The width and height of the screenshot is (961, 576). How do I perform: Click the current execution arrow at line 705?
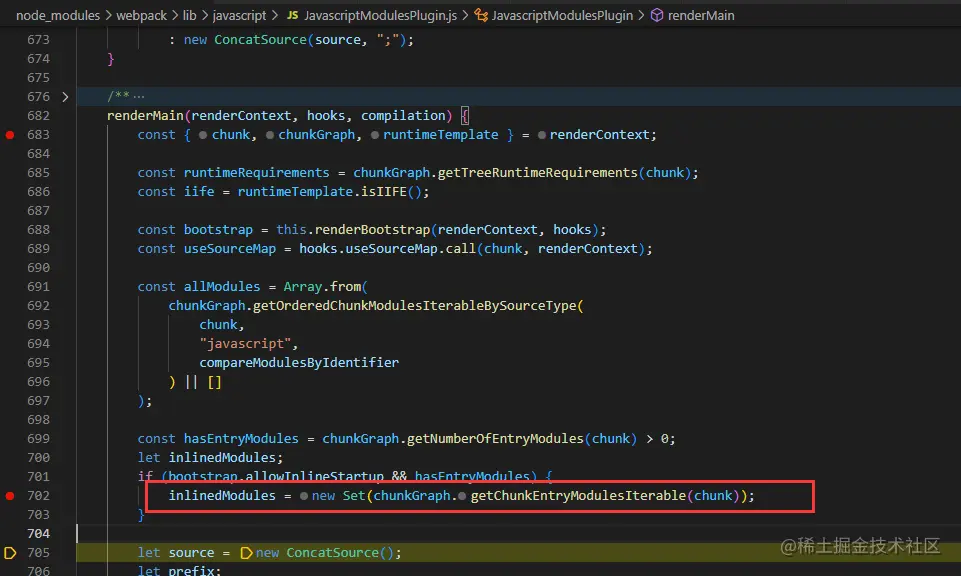(10, 553)
